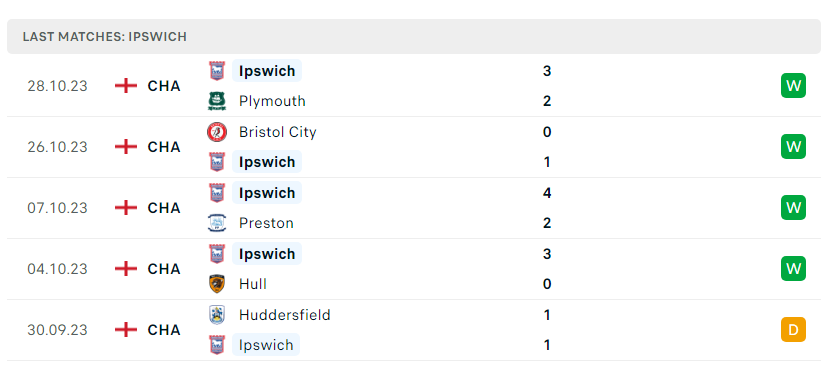This screenshot has width=821, height=370.
Task: Click England flag beside the 26.10.23 match
Action: click(126, 147)
